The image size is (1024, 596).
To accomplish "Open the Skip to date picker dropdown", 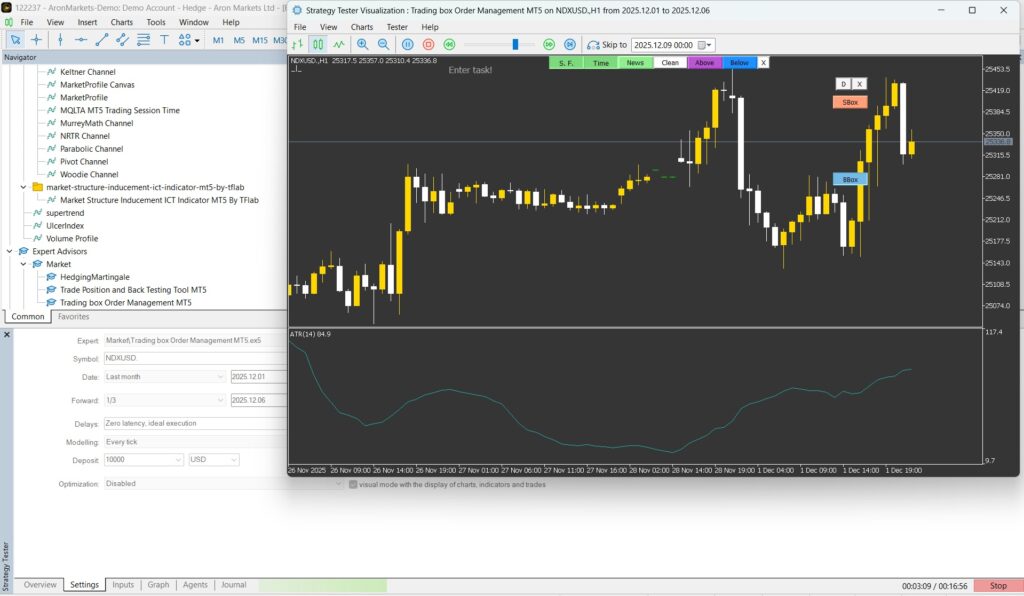I will pos(706,45).
